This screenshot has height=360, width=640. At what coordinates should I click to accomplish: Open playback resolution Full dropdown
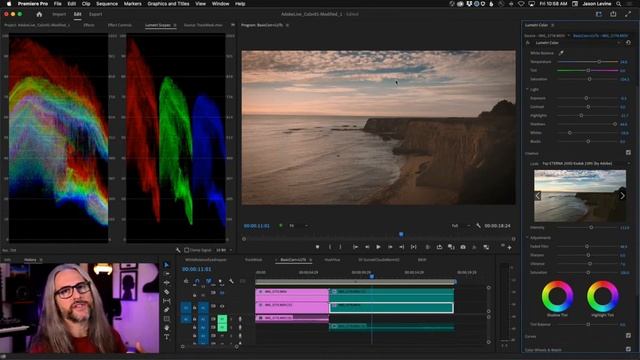click(460, 226)
